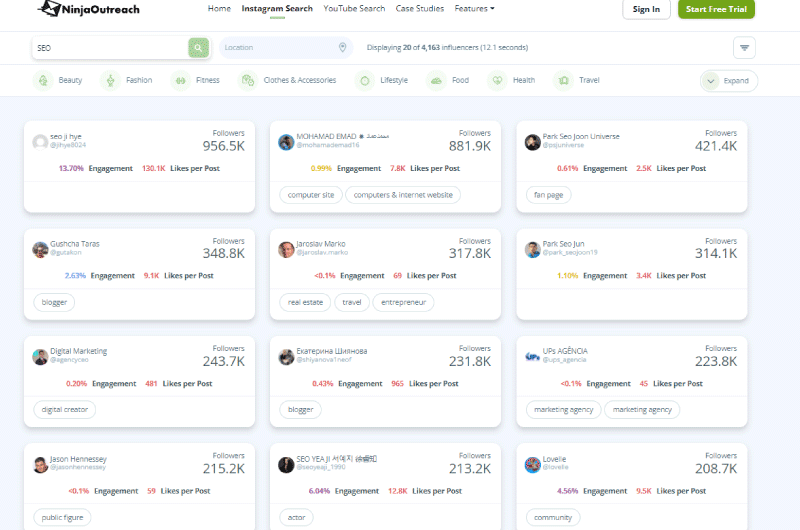
Task: Click Екатерина Шиянова profile avatar
Action: click(286, 357)
